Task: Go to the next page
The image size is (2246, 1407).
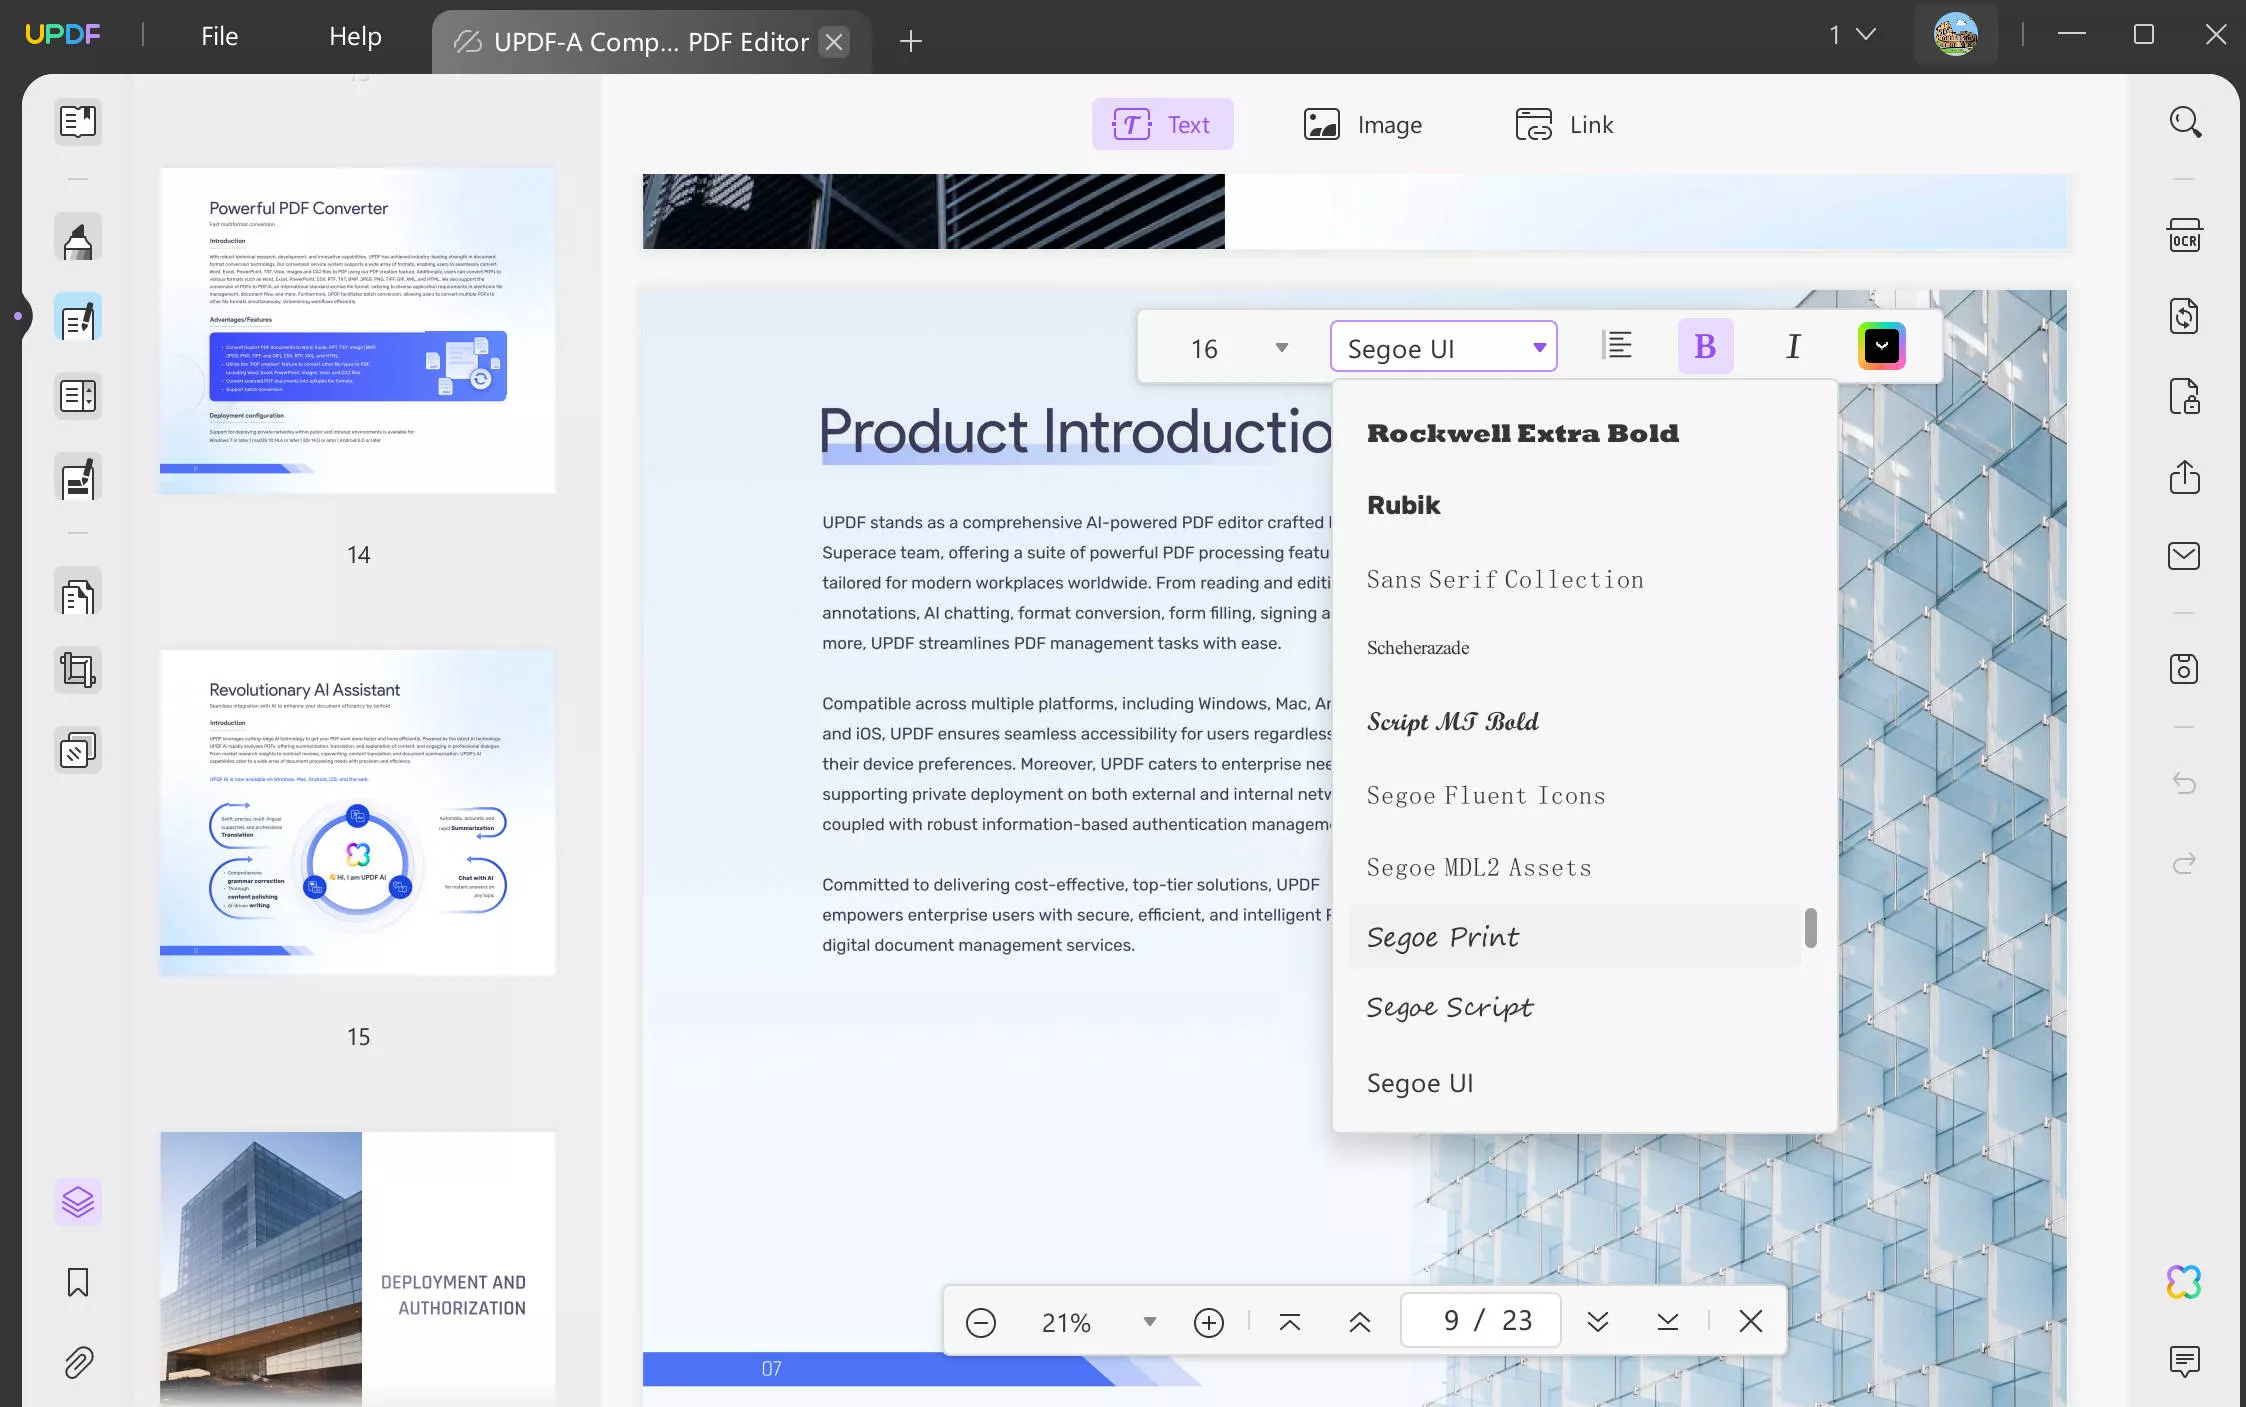Action: coord(1598,1322)
